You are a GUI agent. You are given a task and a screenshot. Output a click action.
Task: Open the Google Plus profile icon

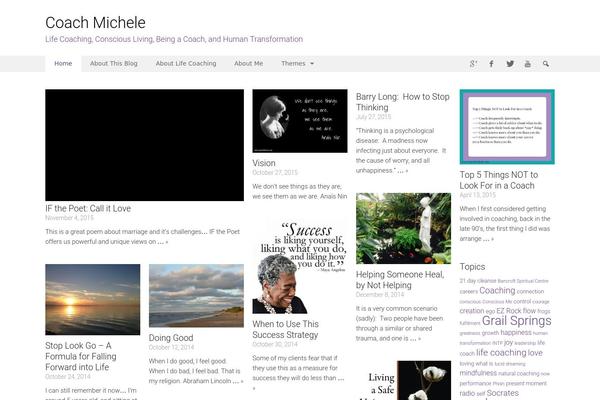pyautogui.click(x=473, y=64)
